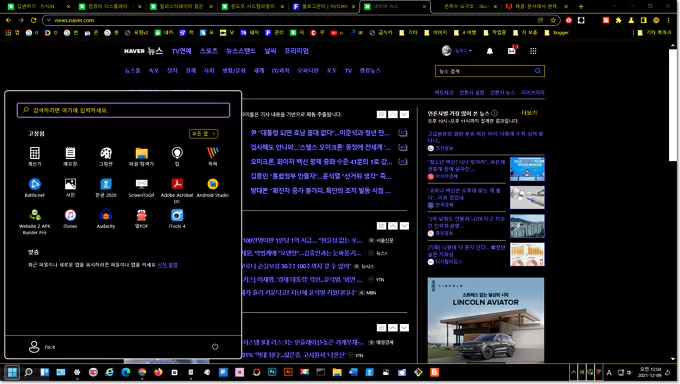This screenshot has height=384, width=680.
Task: Reload the page in browser toolbar
Action: pyautogui.click(x=33, y=20)
